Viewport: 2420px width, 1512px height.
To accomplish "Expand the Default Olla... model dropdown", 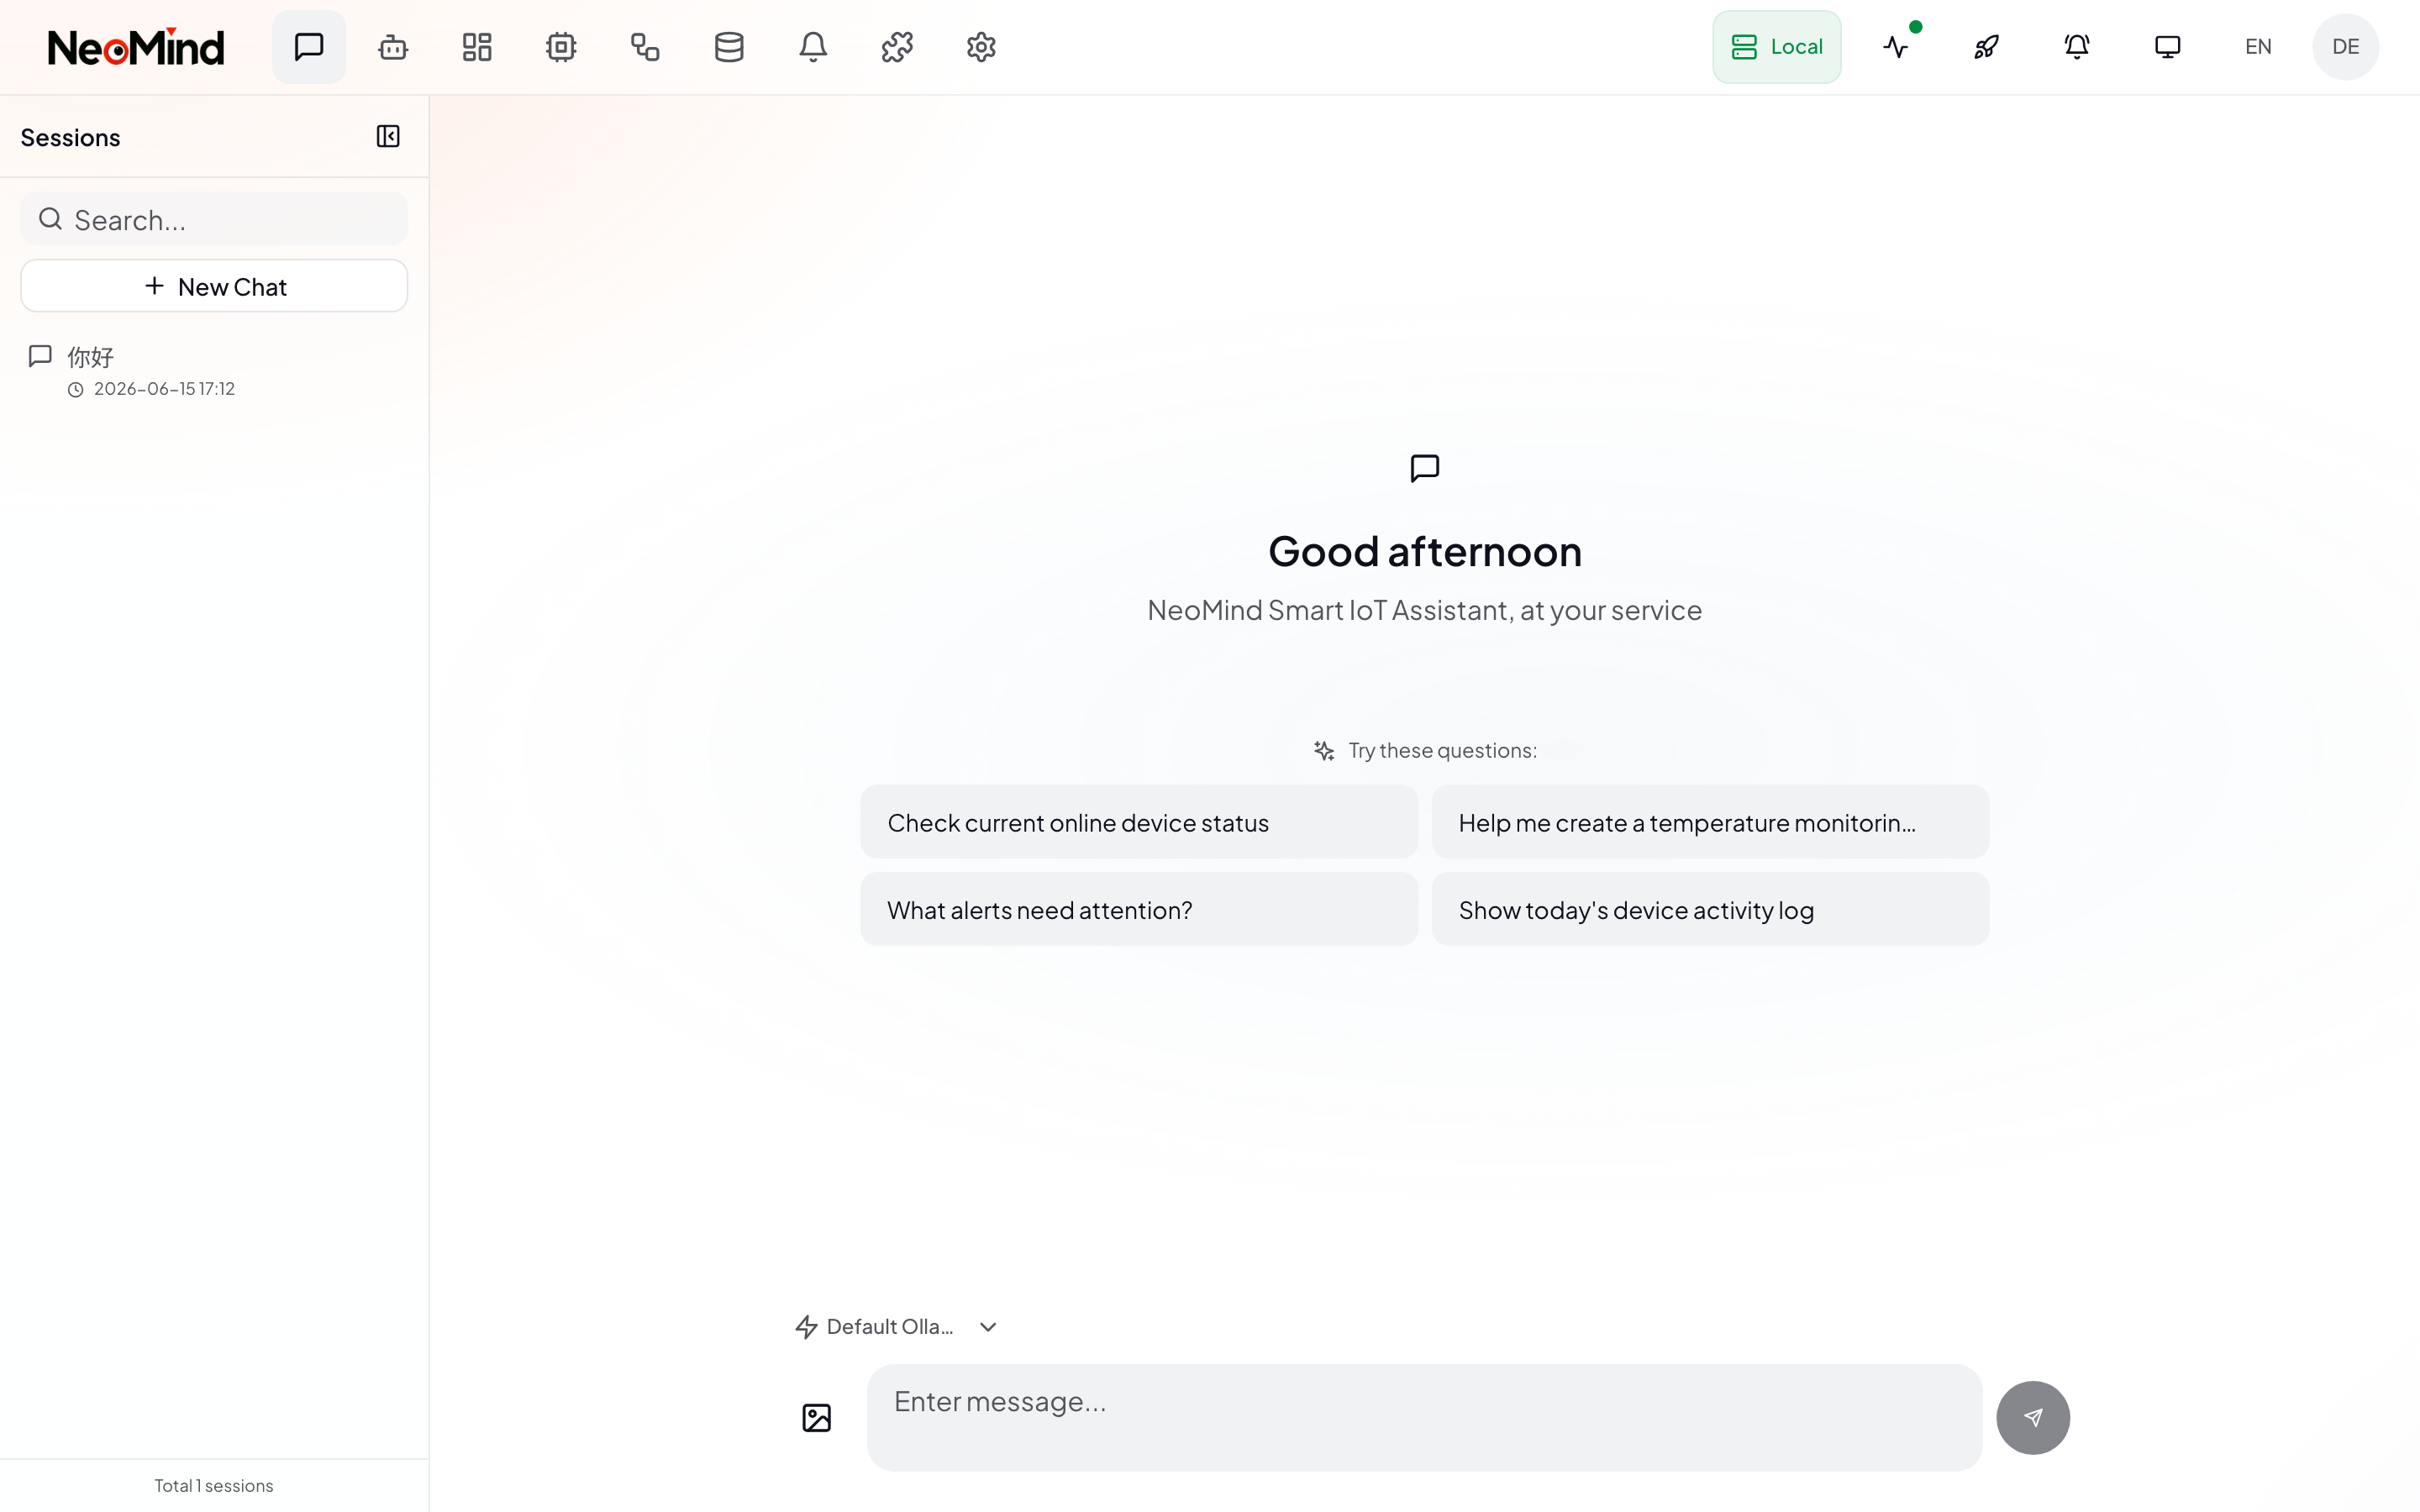I will pyautogui.click(x=897, y=1326).
